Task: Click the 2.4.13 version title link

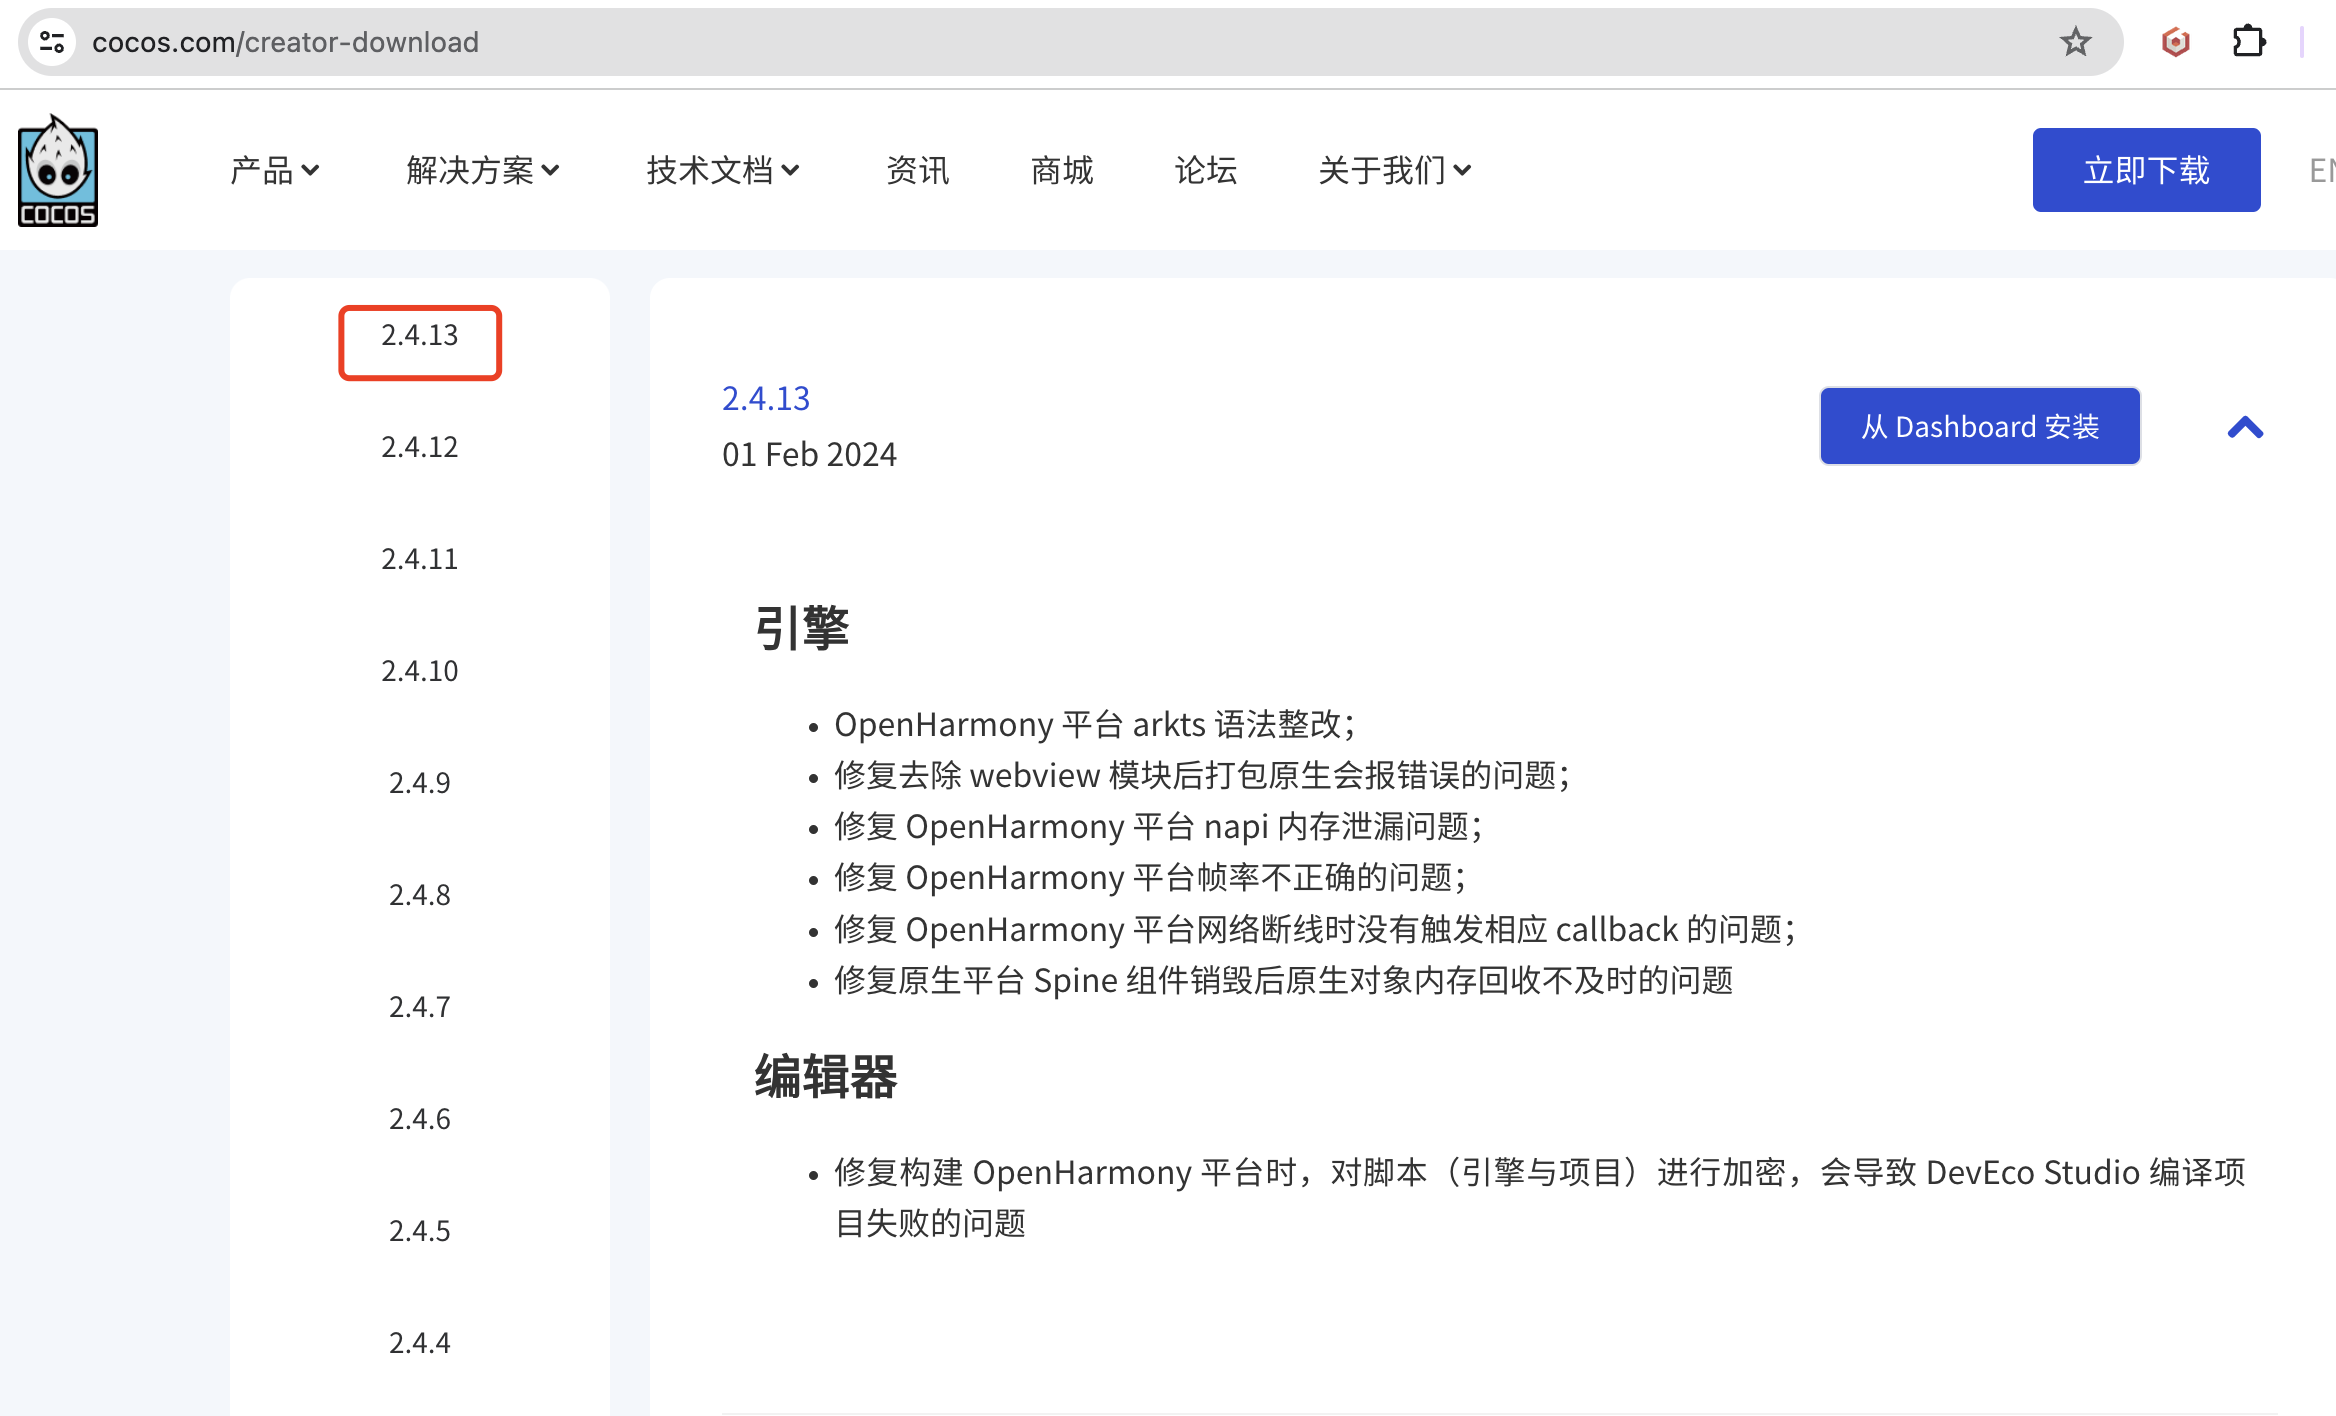Action: pos(766,398)
